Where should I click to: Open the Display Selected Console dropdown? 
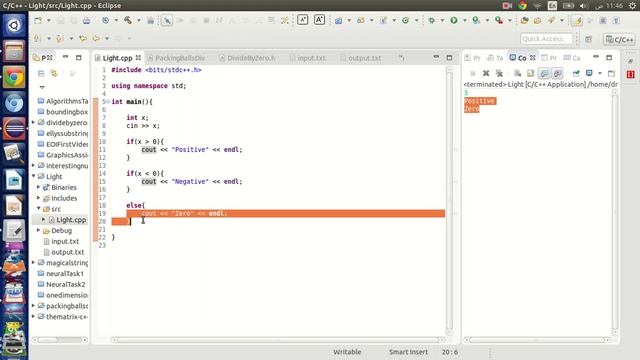point(600,73)
